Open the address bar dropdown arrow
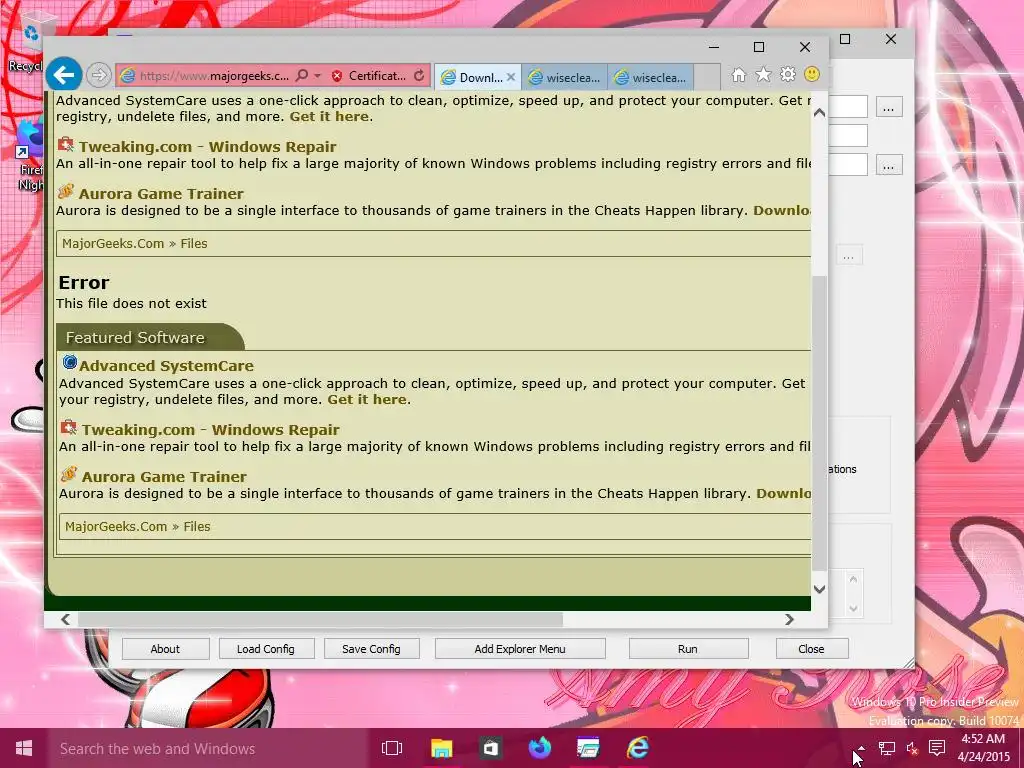Viewport: 1024px width, 768px height. pyautogui.click(x=317, y=76)
